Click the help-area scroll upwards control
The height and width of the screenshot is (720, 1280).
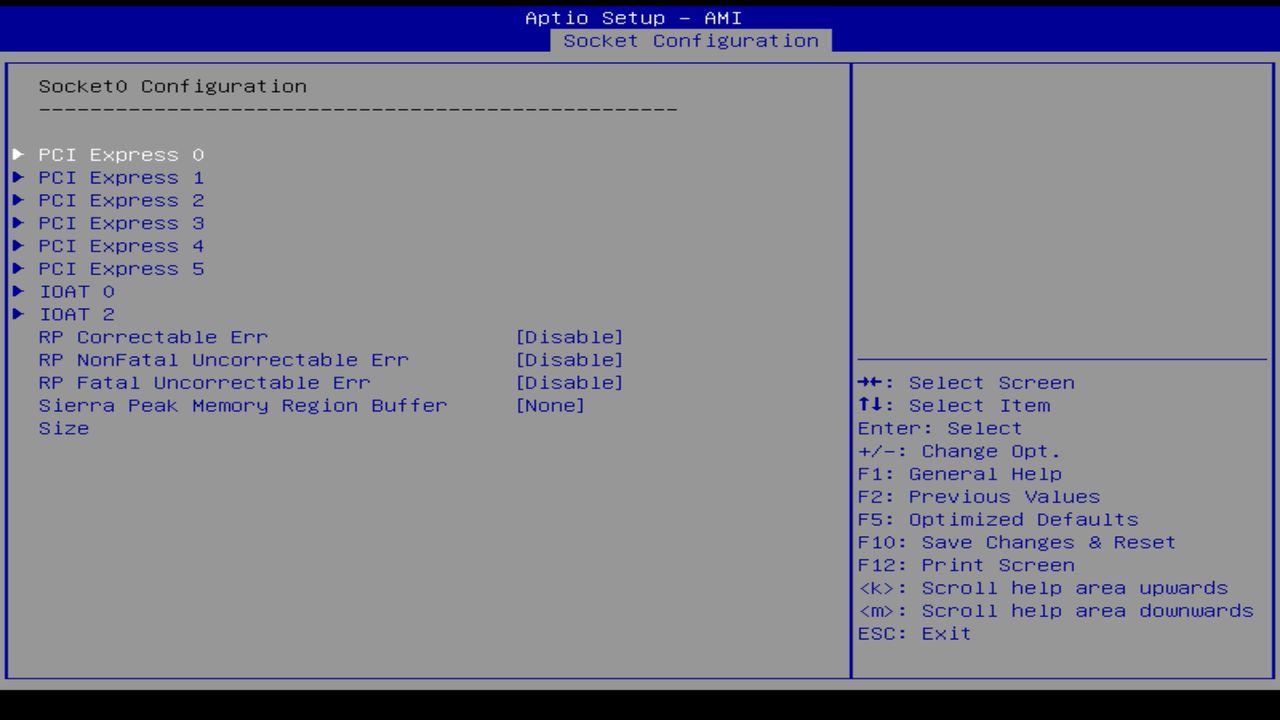pyautogui.click(x=1043, y=588)
